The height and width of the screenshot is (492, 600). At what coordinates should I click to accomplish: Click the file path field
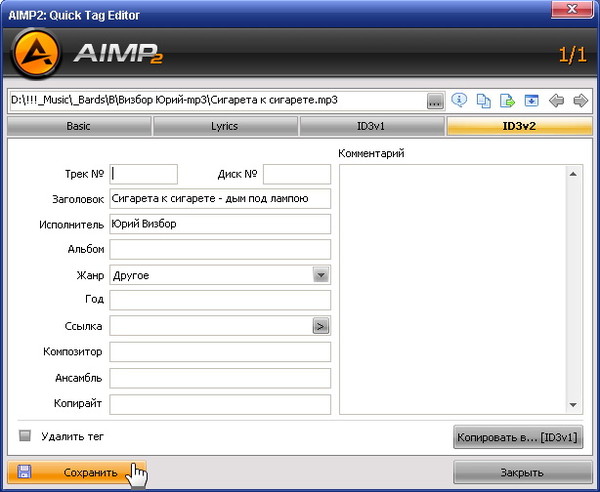point(217,101)
